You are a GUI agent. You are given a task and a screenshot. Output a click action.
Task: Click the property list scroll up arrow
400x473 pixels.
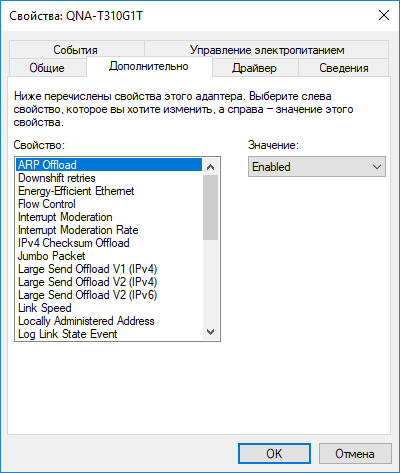pos(211,167)
